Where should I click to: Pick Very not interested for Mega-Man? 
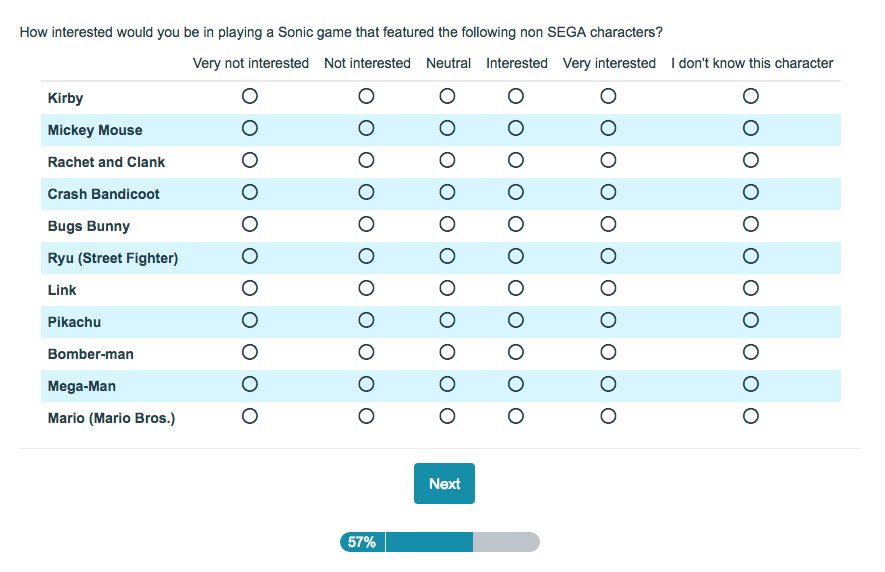click(250, 384)
